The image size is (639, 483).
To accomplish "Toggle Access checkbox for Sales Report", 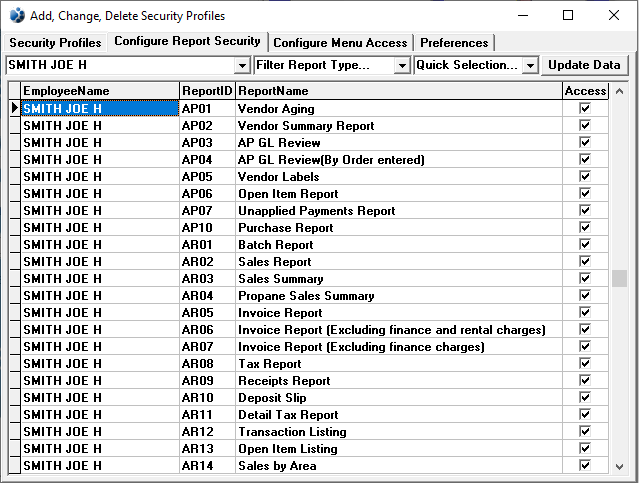I will (x=585, y=261).
